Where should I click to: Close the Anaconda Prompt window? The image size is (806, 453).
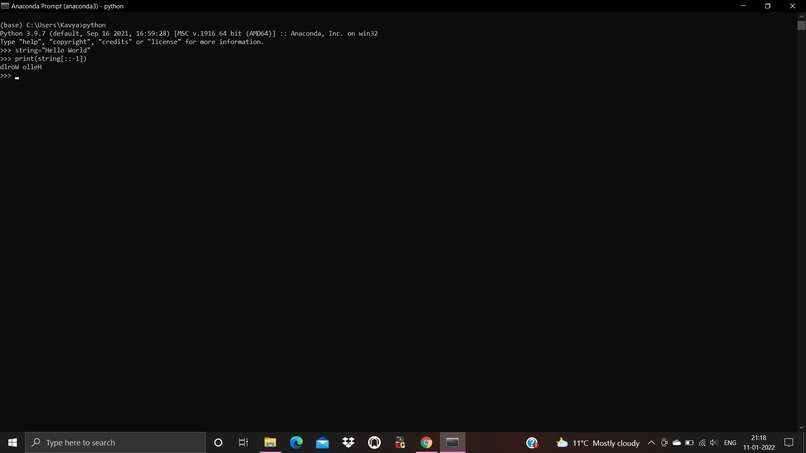click(792, 6)
